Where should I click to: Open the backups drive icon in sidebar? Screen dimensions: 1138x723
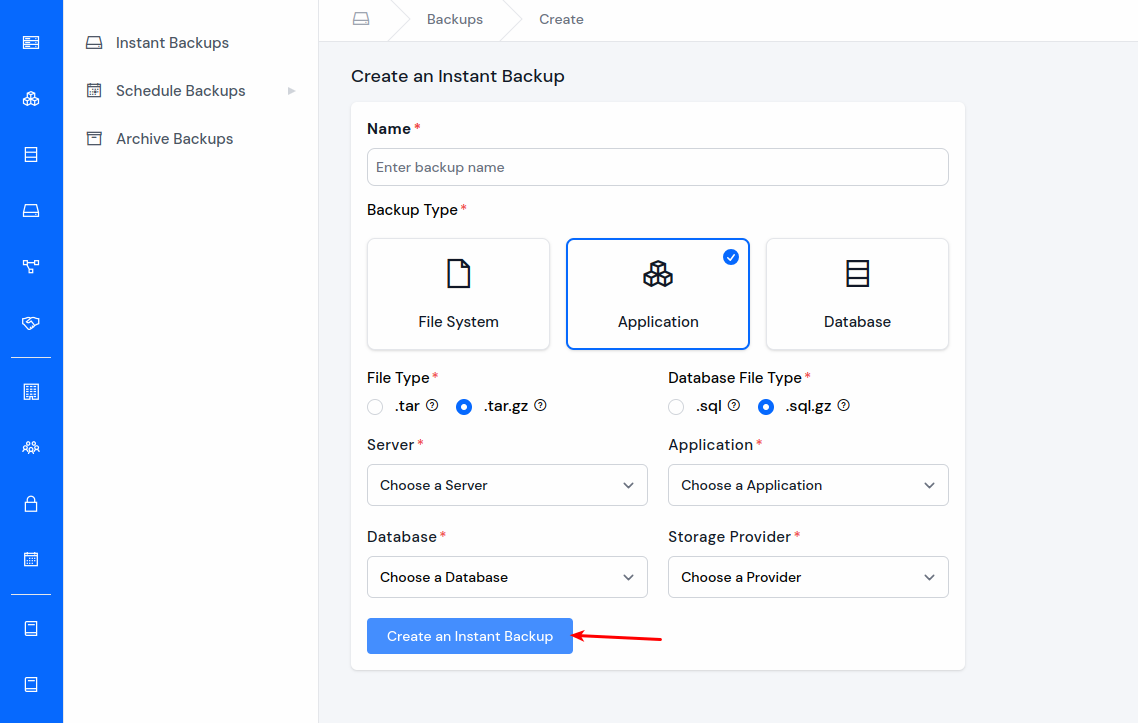pyautogui.click(x=30, y=211)
